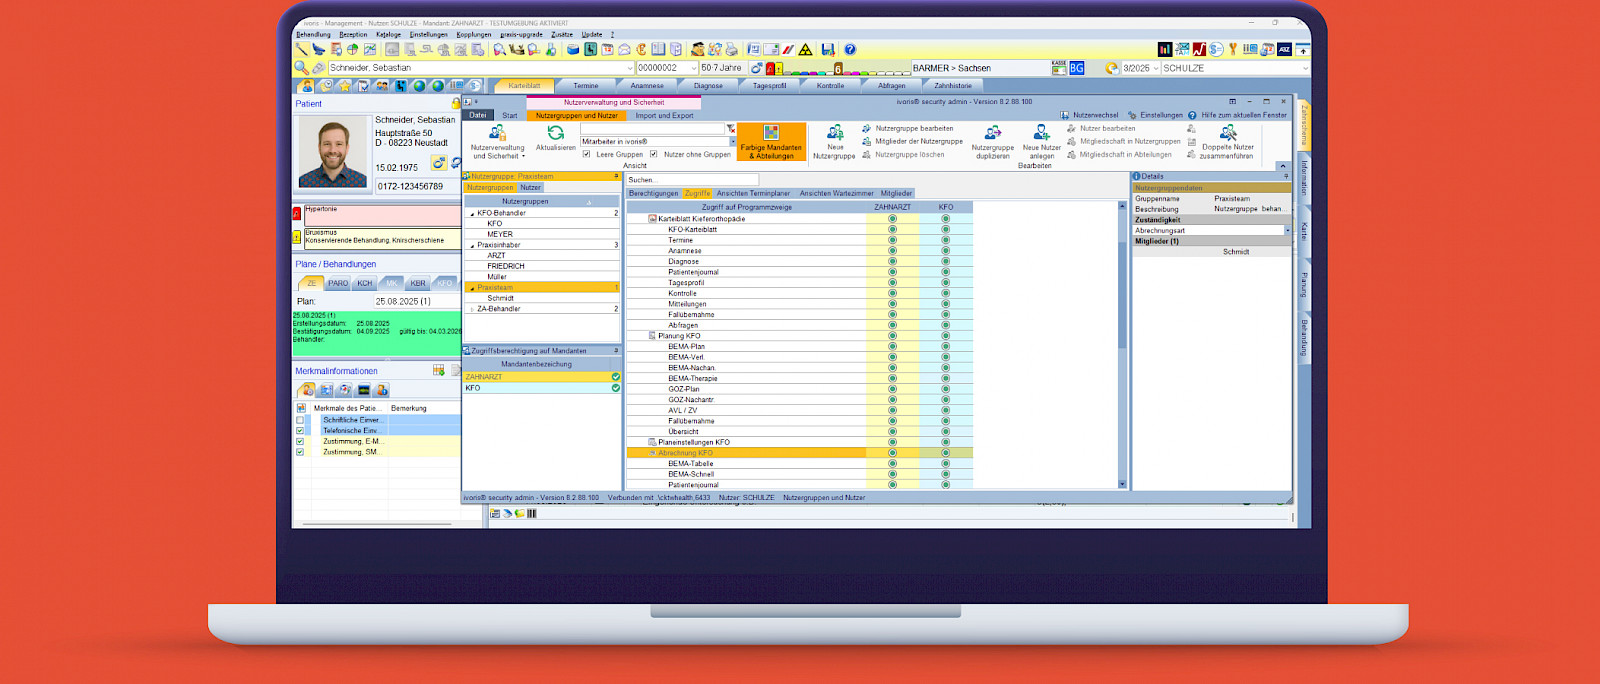Activate Farbige Mandanten & Abteilungen button
This screenshot has width=1600, height=684.
pos(771,142)
